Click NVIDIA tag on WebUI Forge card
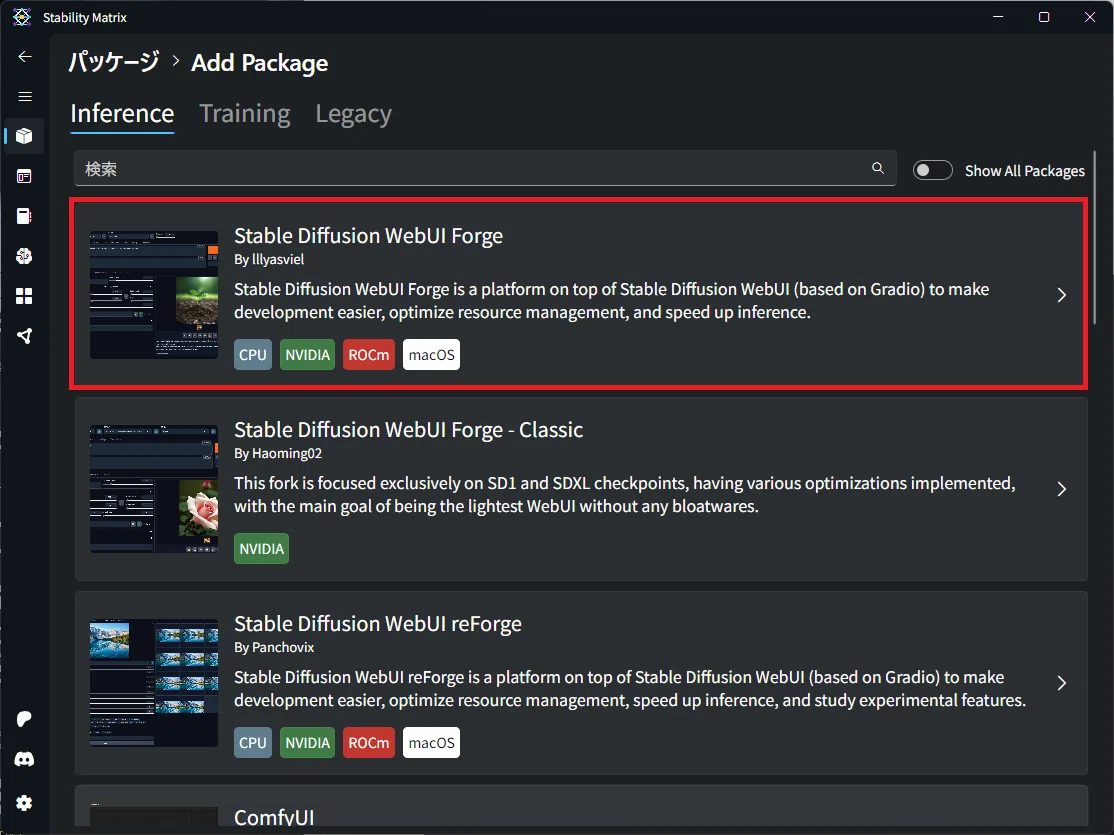Image resolution: width=1114 pixels, height=835 pixels. point(308,355)
